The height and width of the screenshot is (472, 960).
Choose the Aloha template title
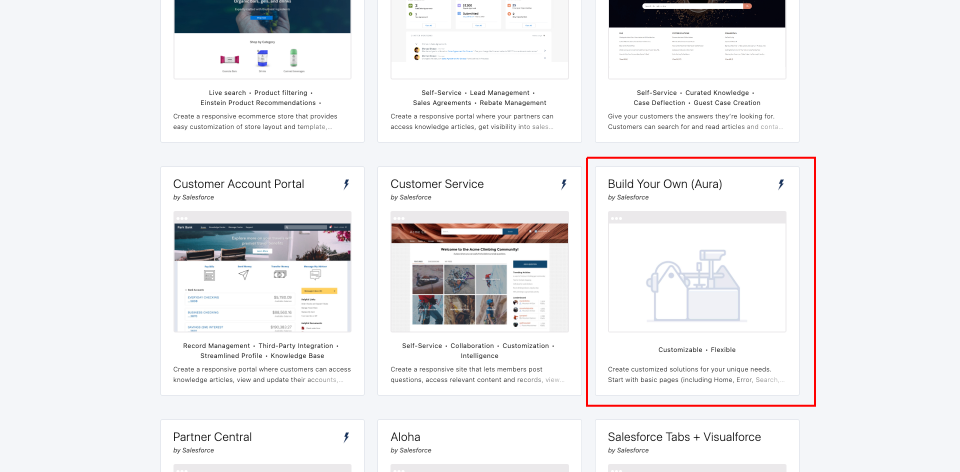pos(405,437)
